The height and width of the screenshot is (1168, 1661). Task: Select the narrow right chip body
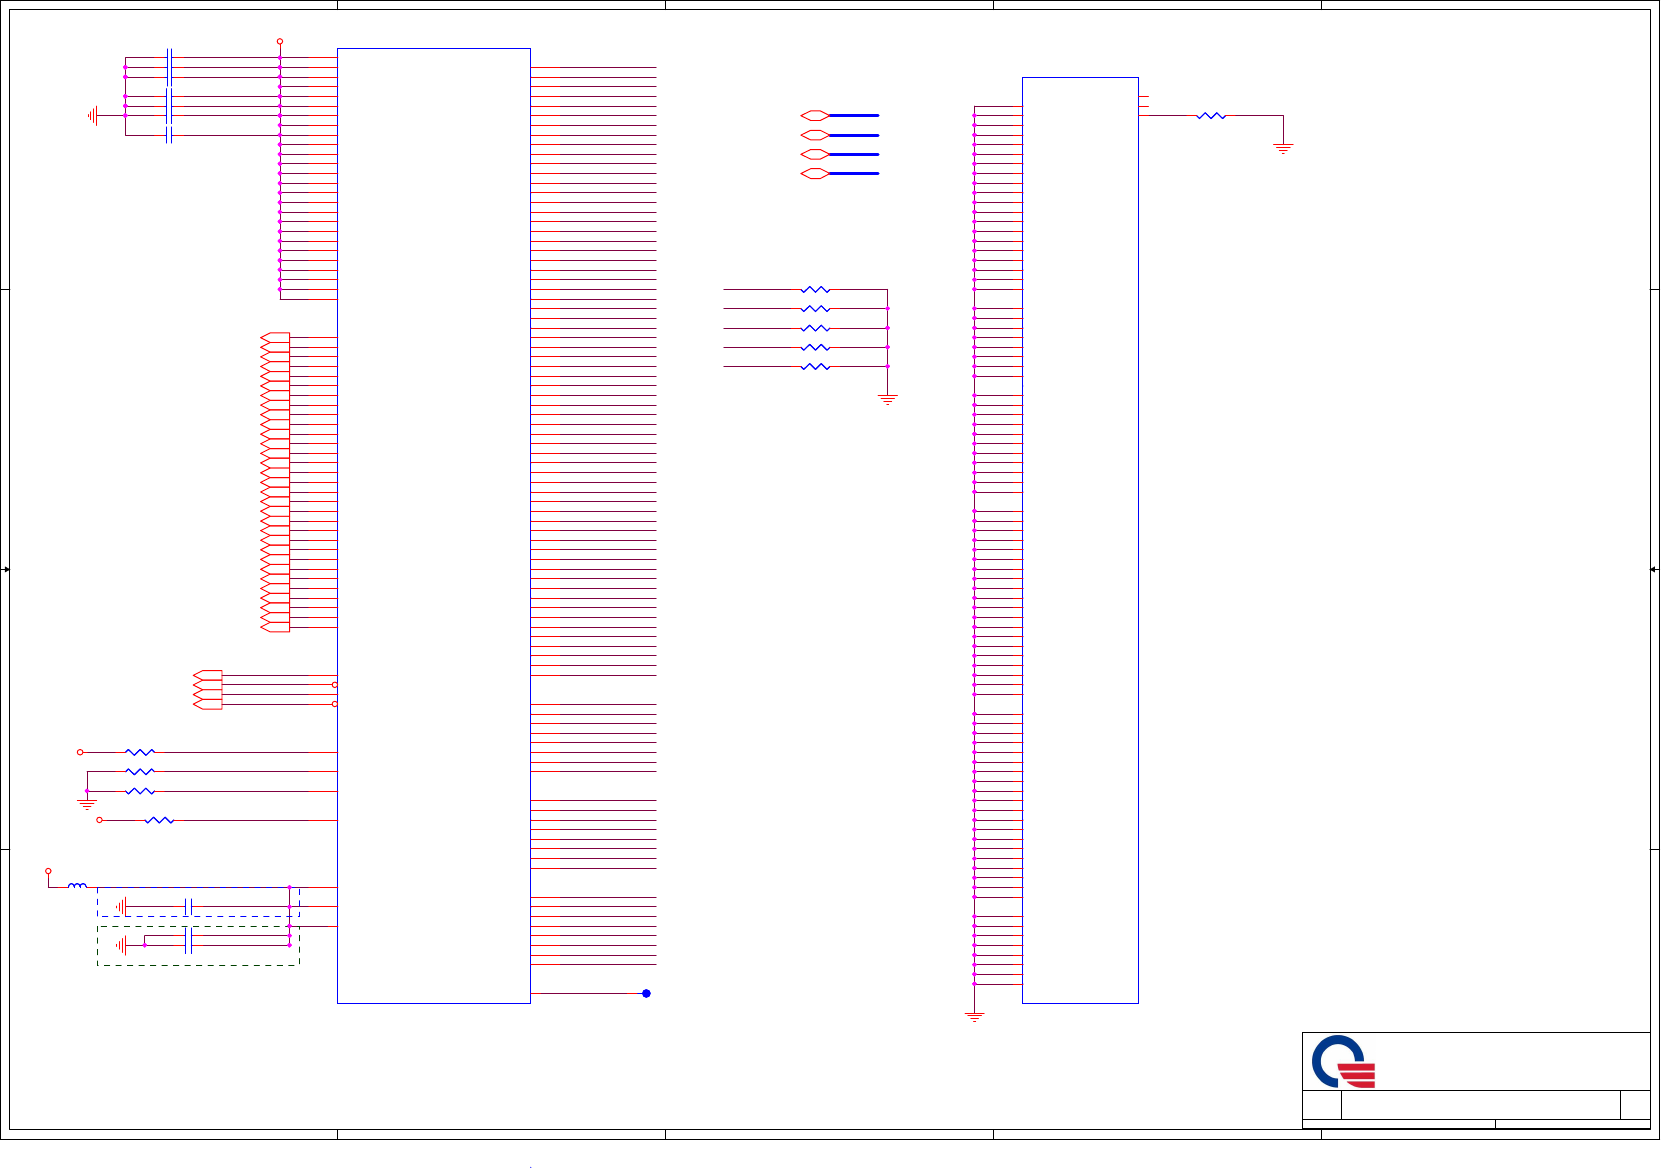pos(1080,540)
